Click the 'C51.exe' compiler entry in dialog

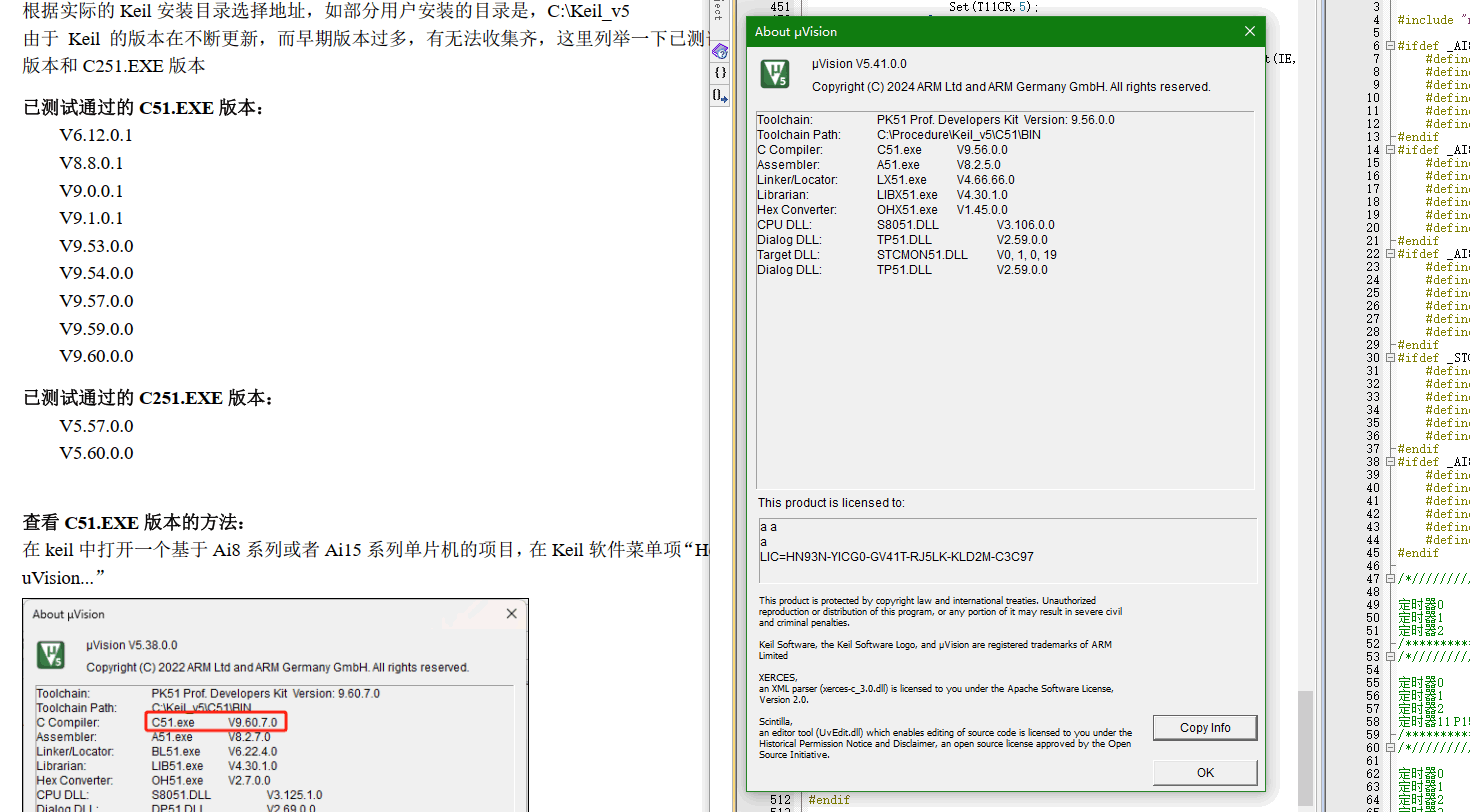click(899, 150)
